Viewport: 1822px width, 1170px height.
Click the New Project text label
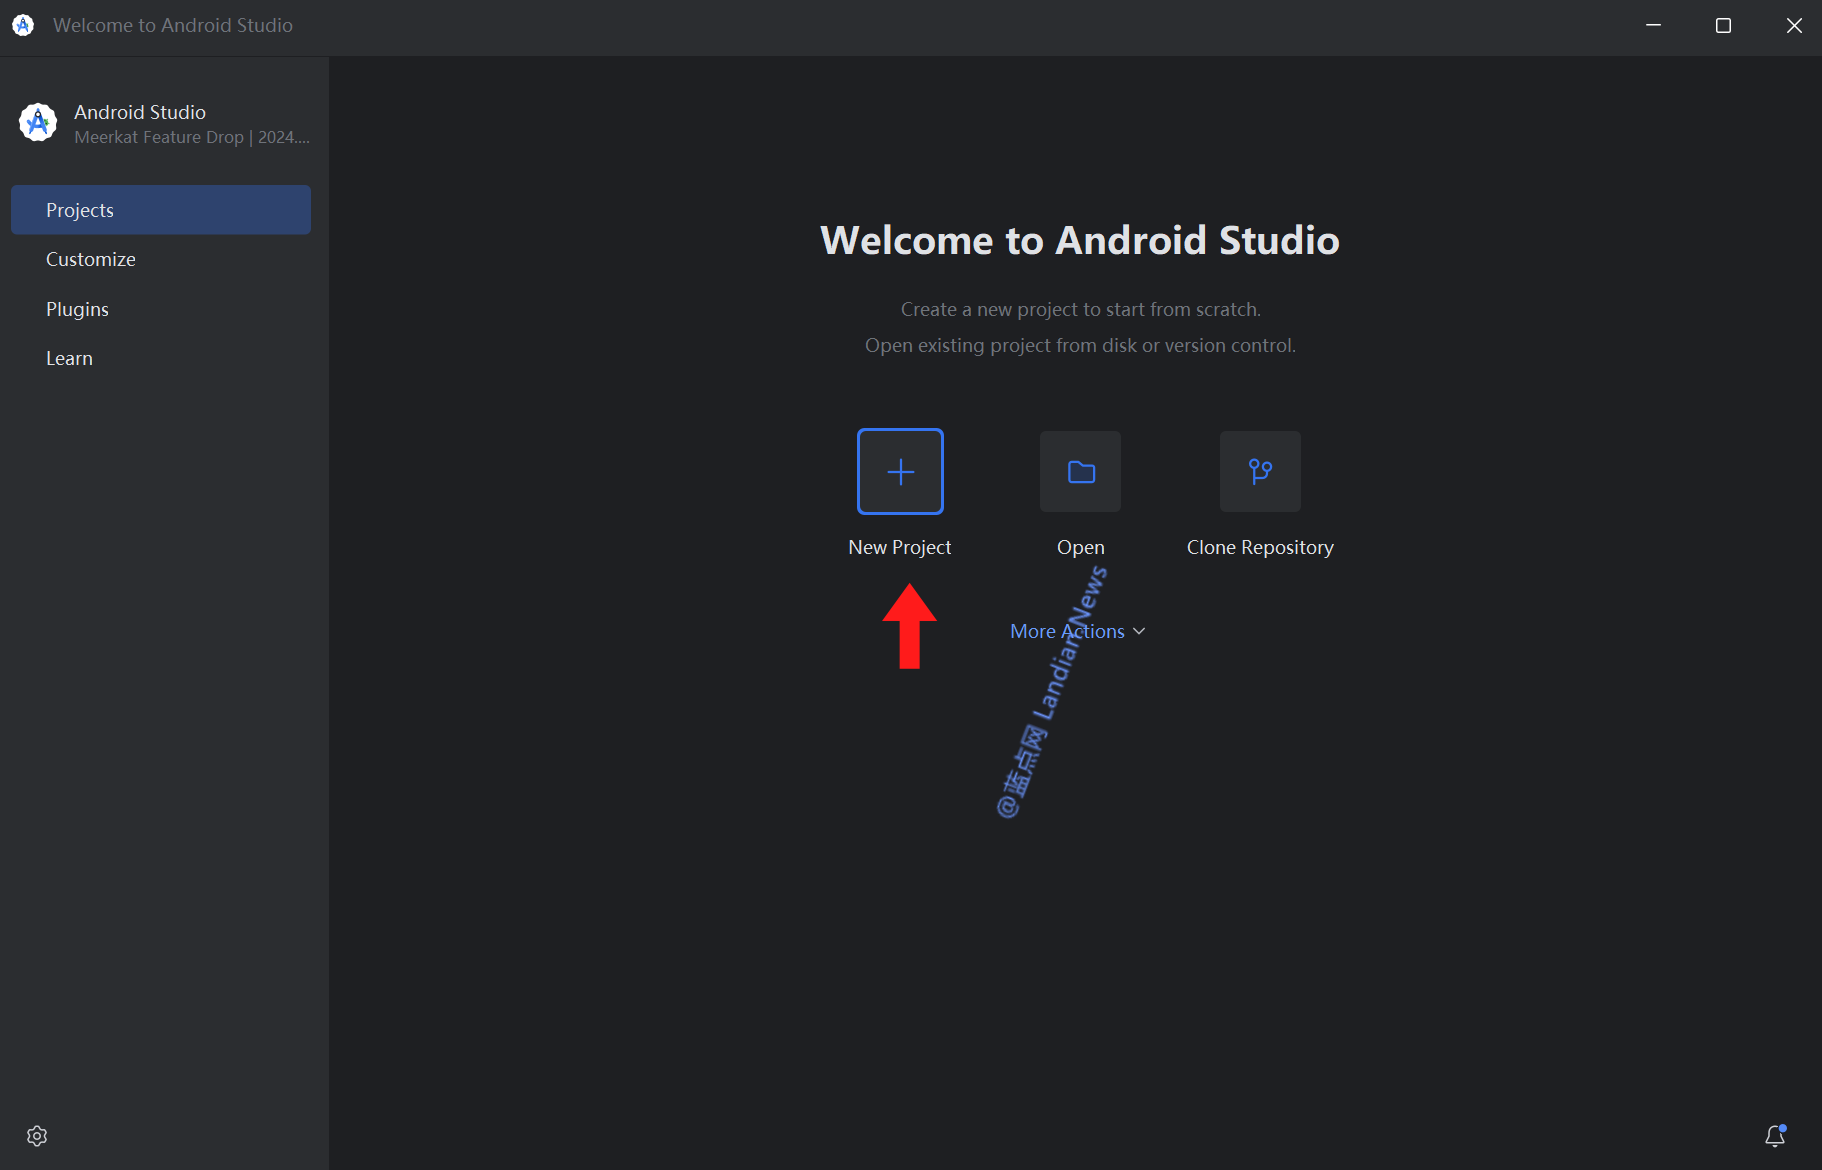click(900, 547)
